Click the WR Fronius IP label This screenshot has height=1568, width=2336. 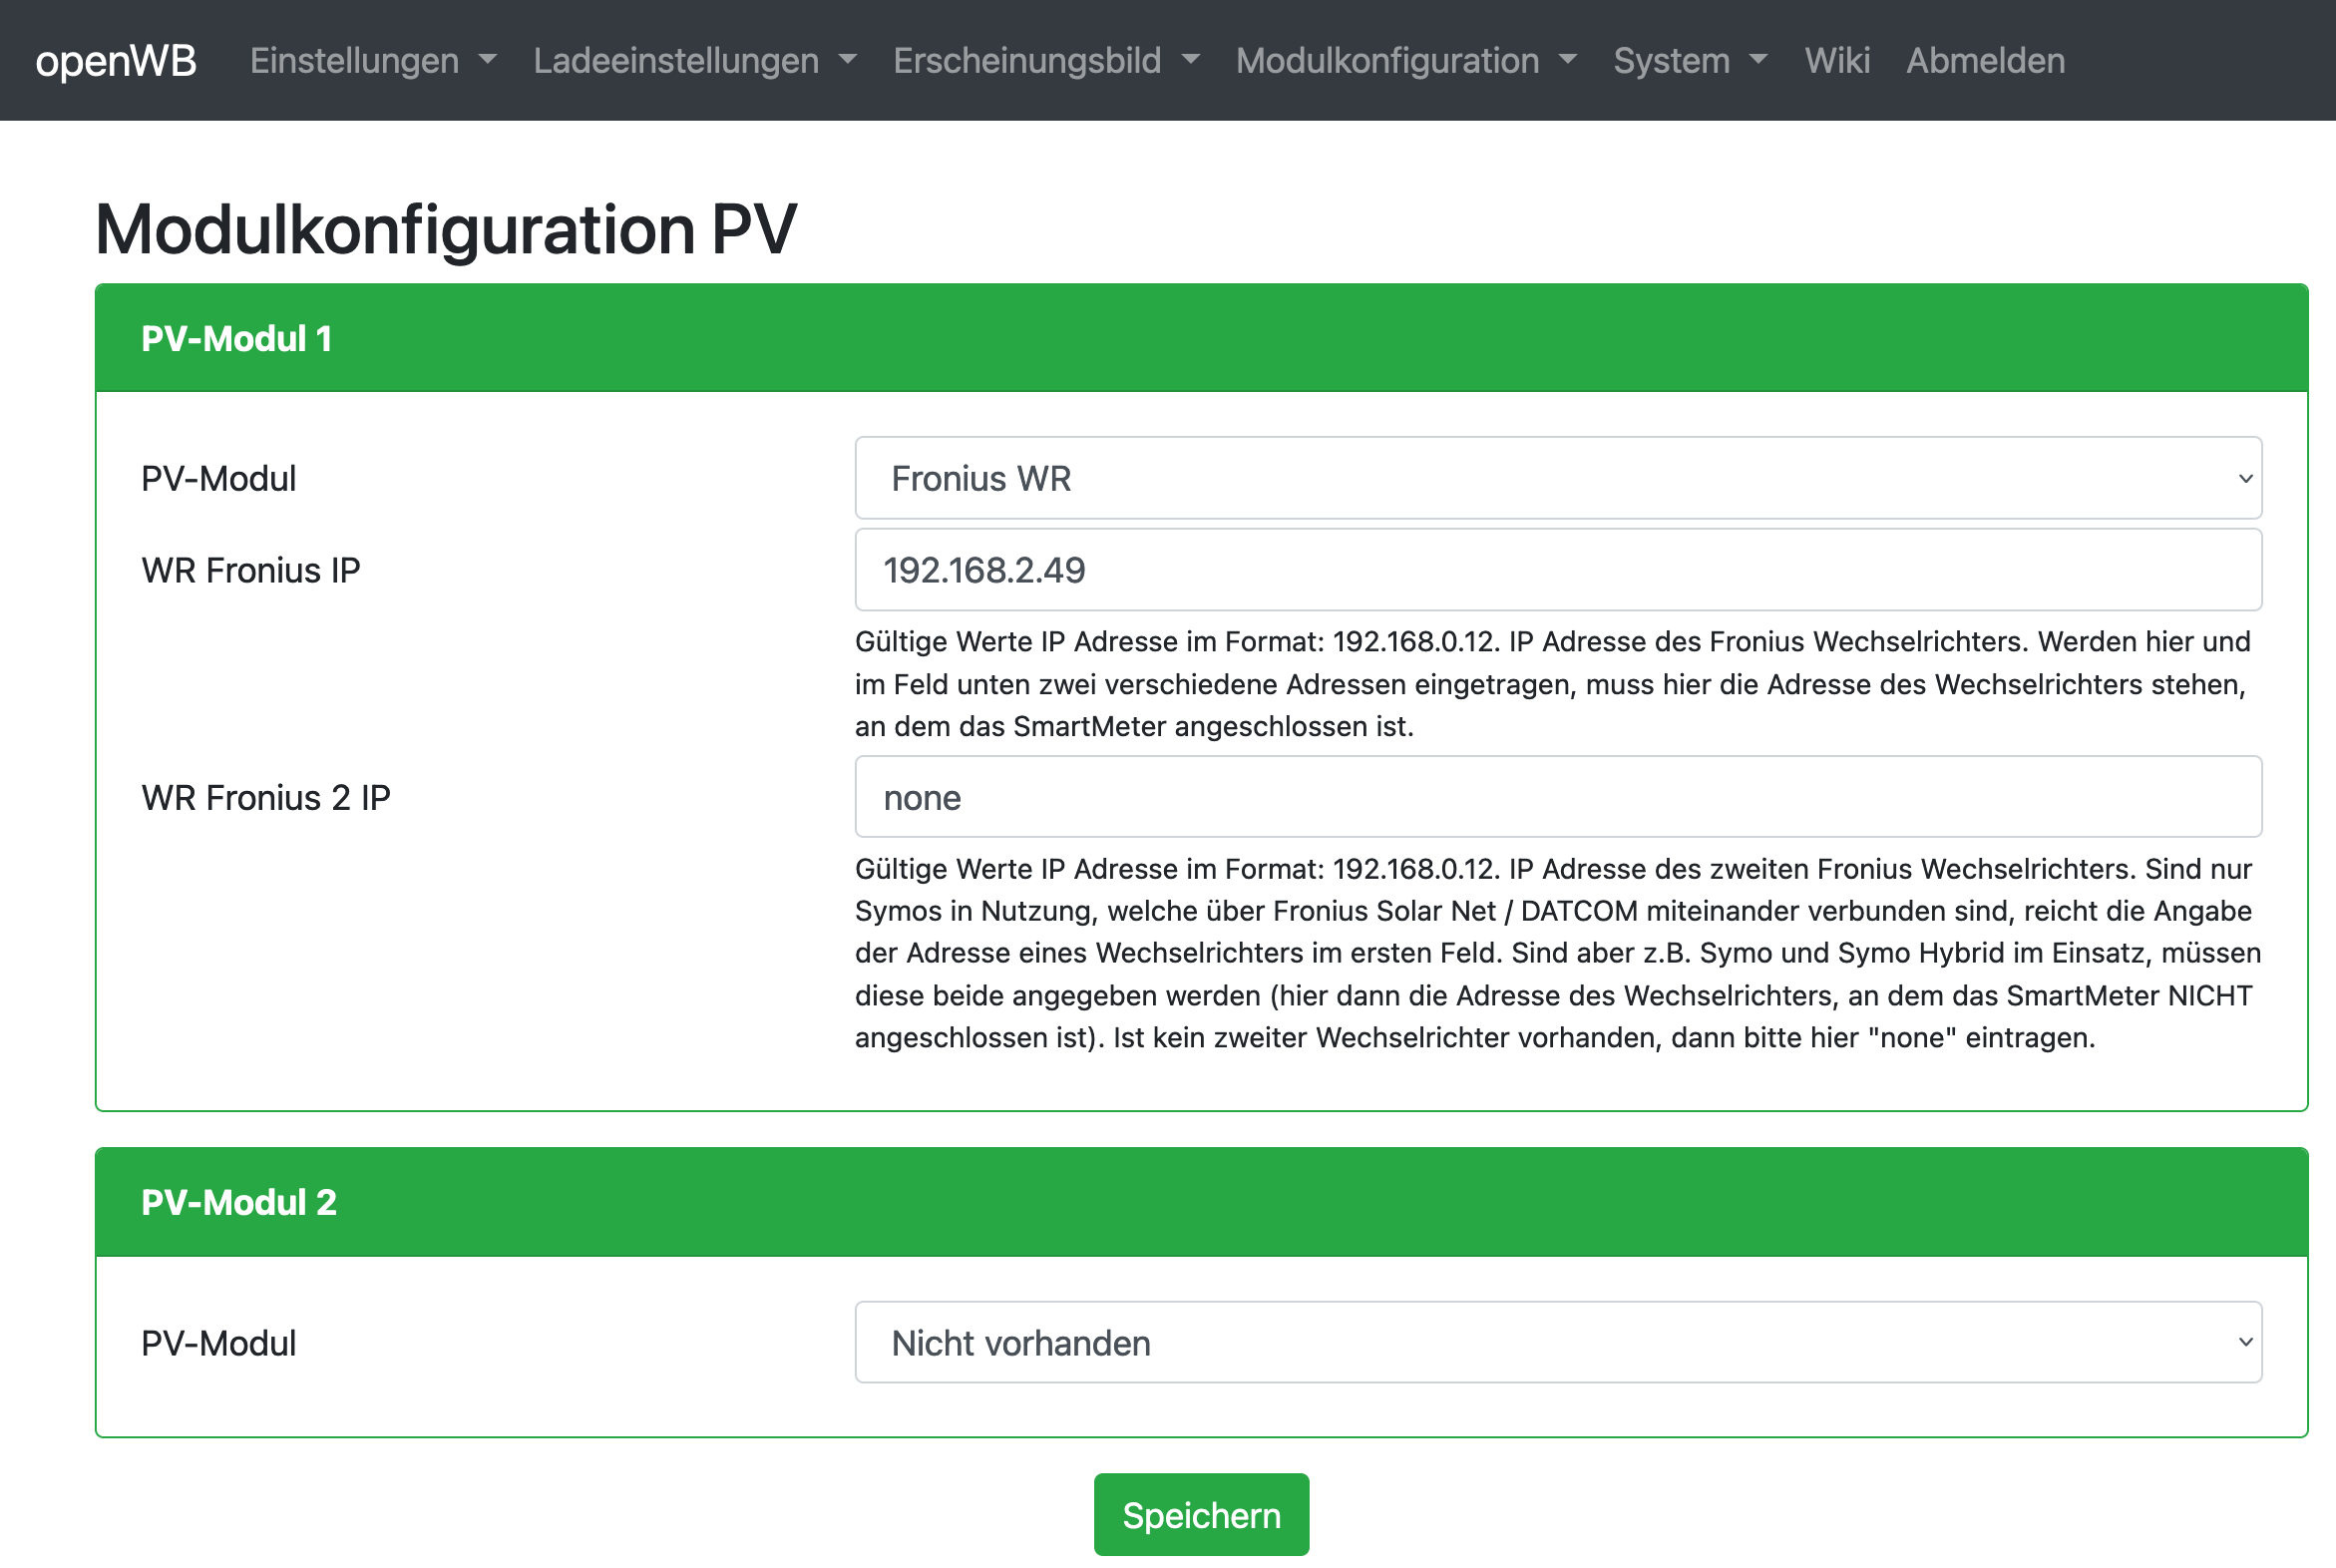click(x=250, y=570)
